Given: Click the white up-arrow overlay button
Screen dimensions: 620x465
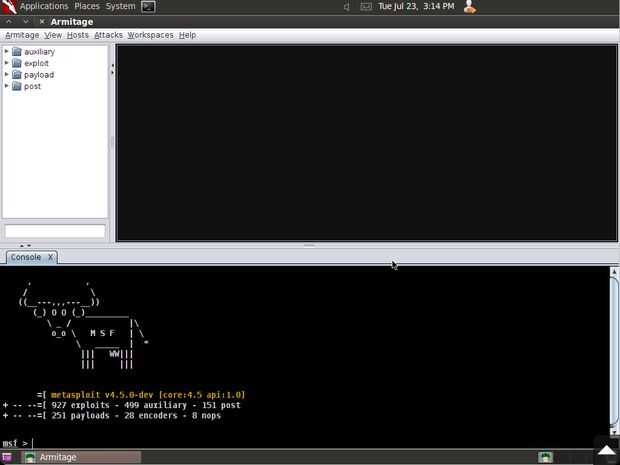Looking at the screenshot, I should [607, 450].
